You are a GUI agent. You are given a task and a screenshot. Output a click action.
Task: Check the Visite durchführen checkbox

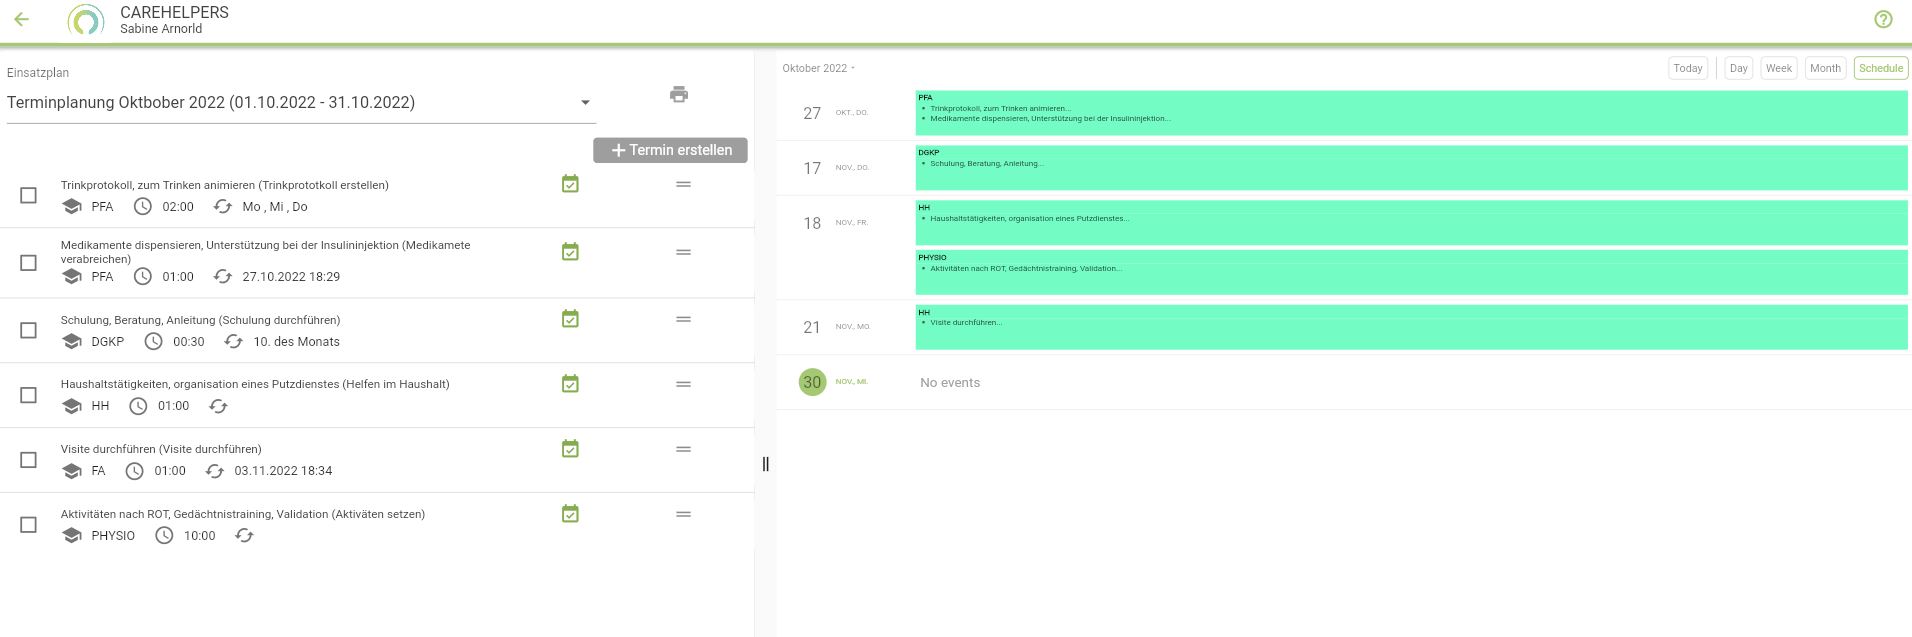click(x=29, y=460)
